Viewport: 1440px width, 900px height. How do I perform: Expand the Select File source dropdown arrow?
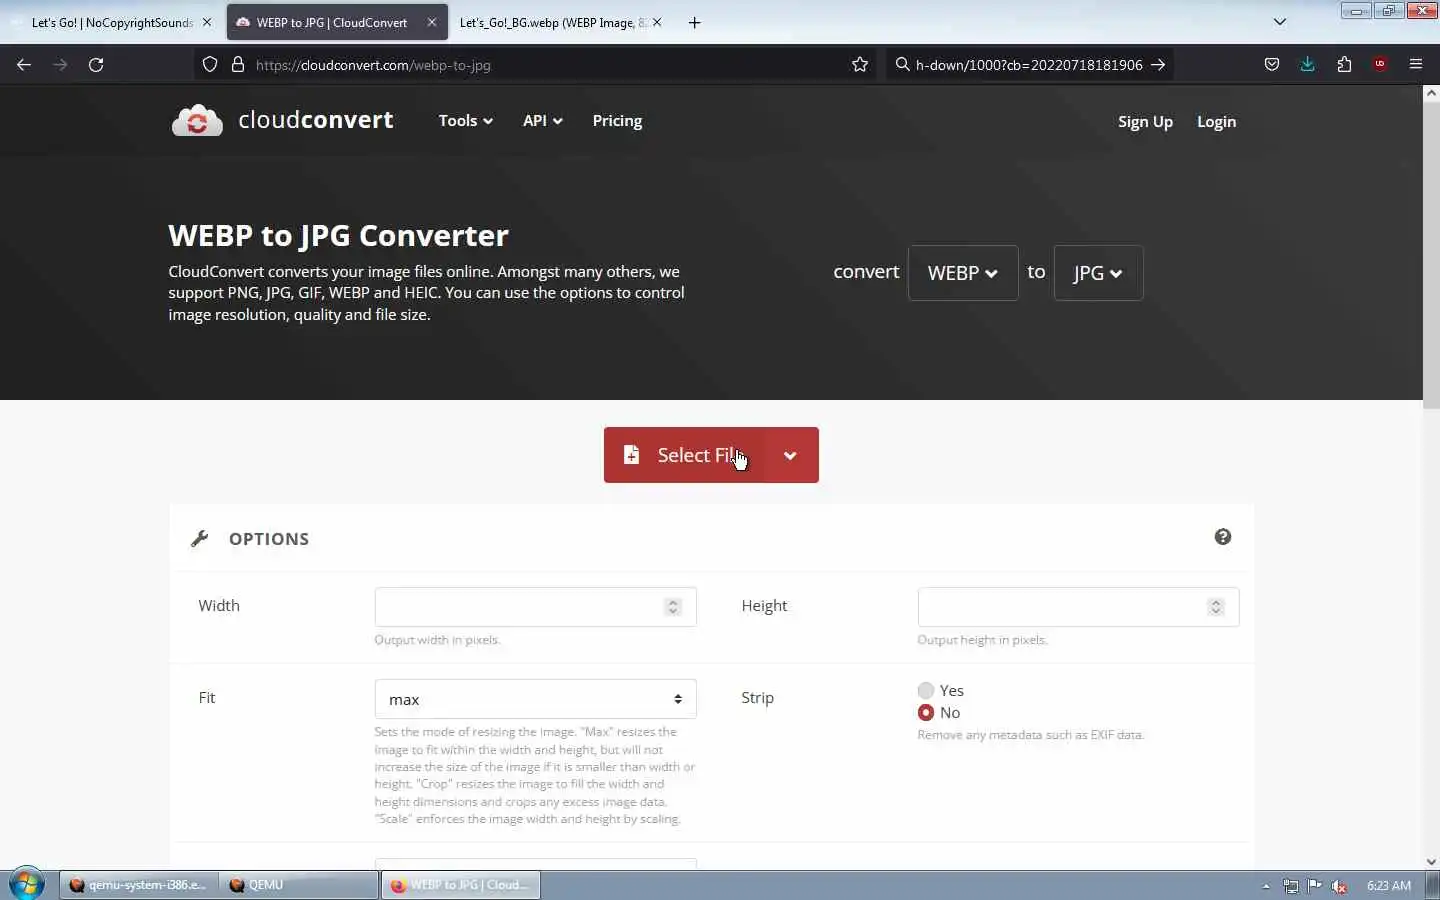pyautogui.click(x=790, y=455)
